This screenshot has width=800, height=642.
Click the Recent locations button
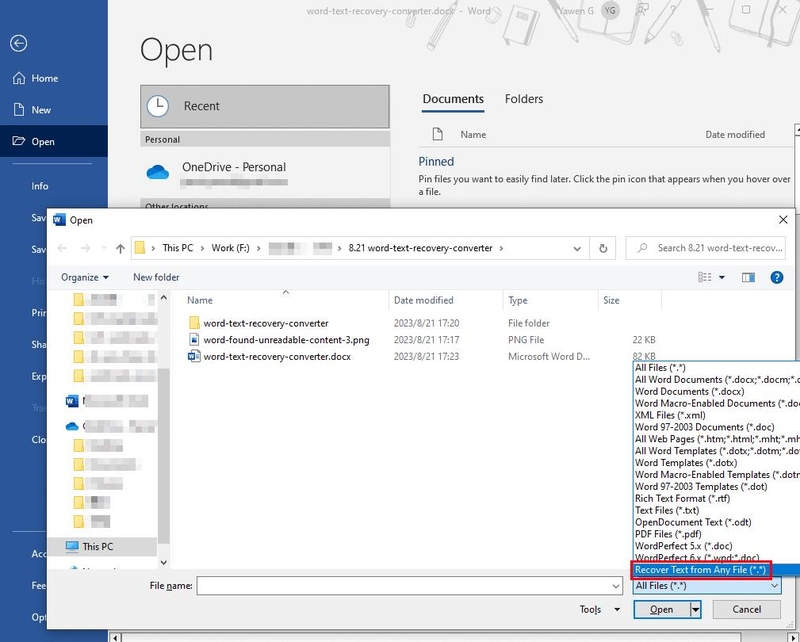(x=265, y=106)
